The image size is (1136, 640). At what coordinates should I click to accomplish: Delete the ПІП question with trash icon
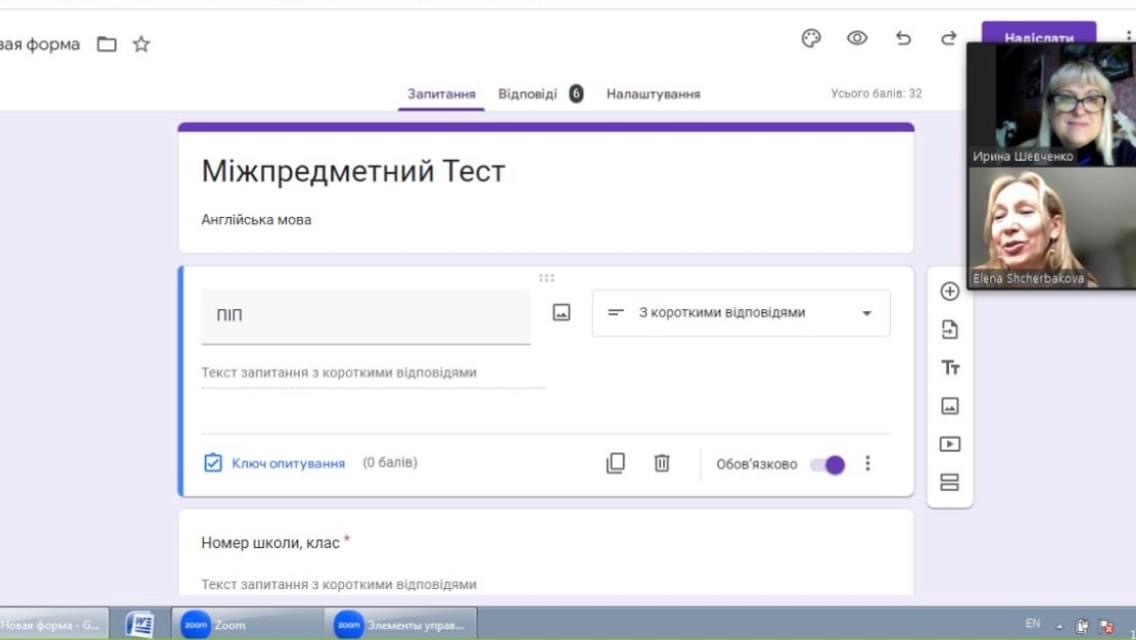(x=662, y=463)
